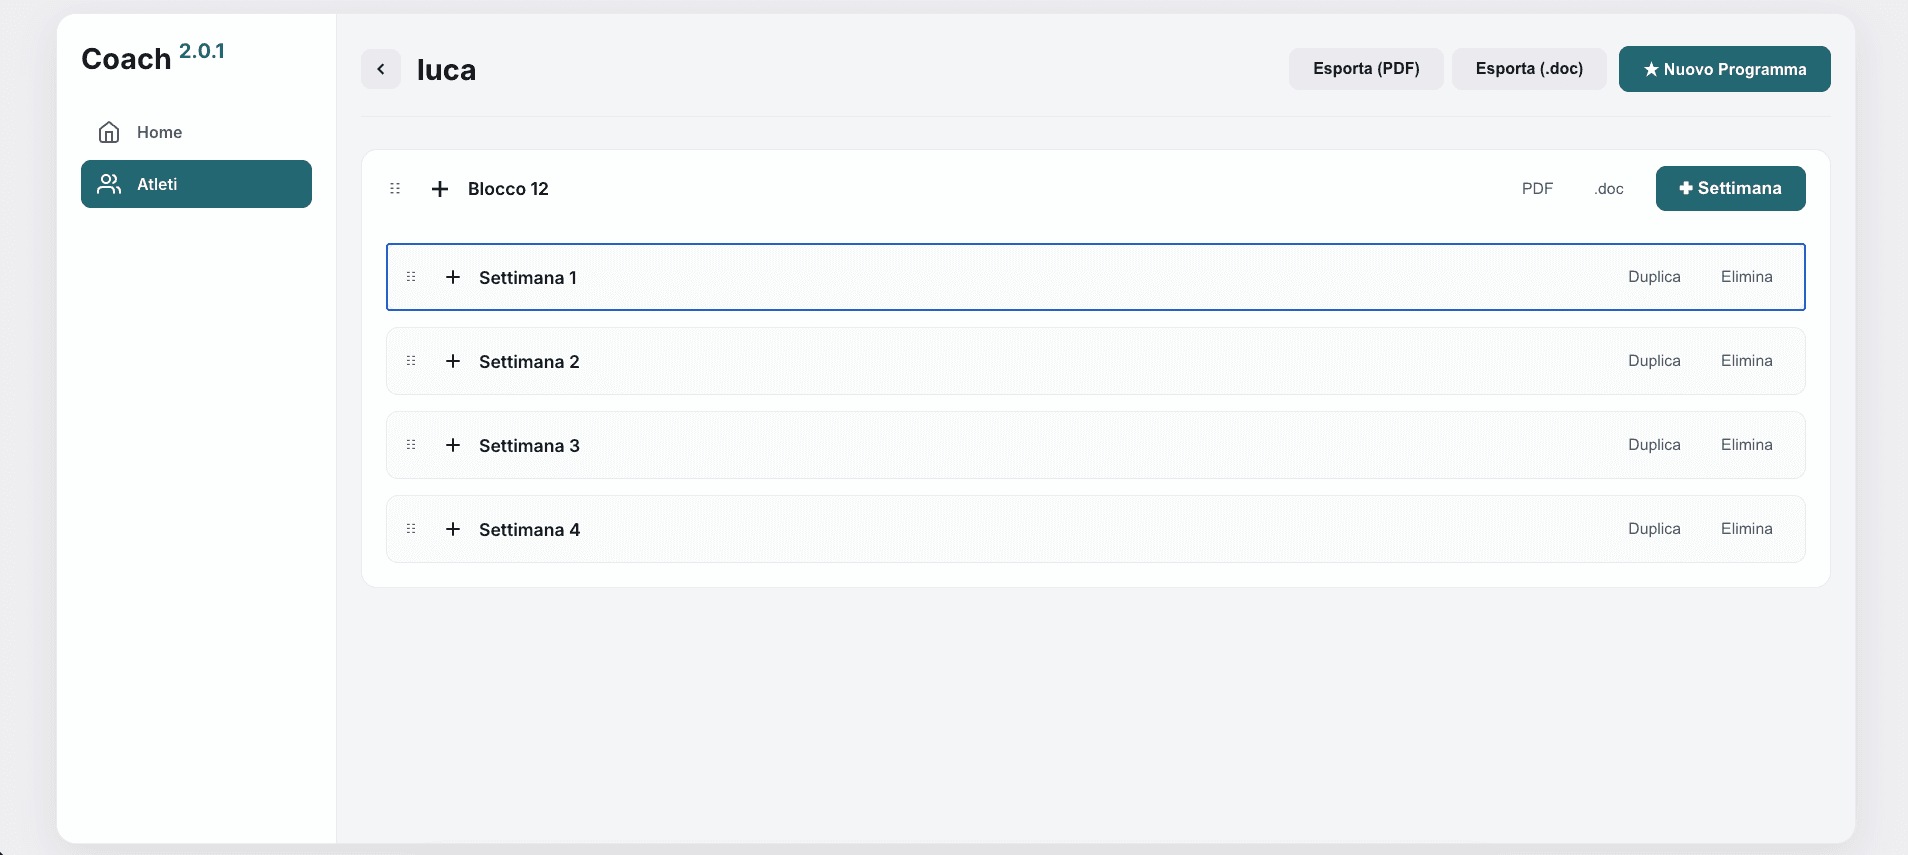Expand Settimana 1 with its plus icon
The height and width of the screenshot is (855, 1908).
(x=453, y=277)
